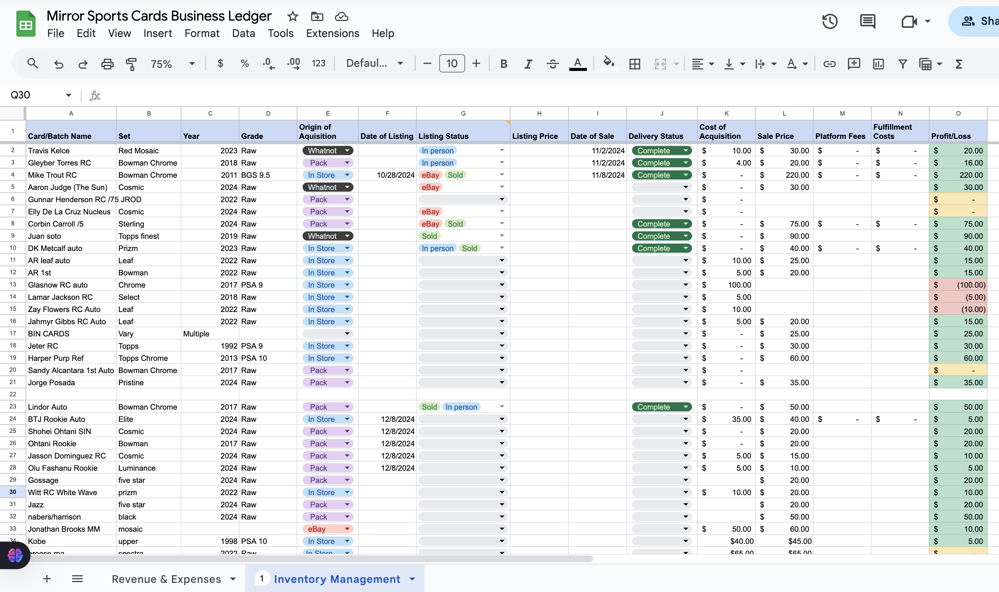Select the 'Profit/Loss' column header cell
Viewport: 999px width, 592px height.
point(958,132)
